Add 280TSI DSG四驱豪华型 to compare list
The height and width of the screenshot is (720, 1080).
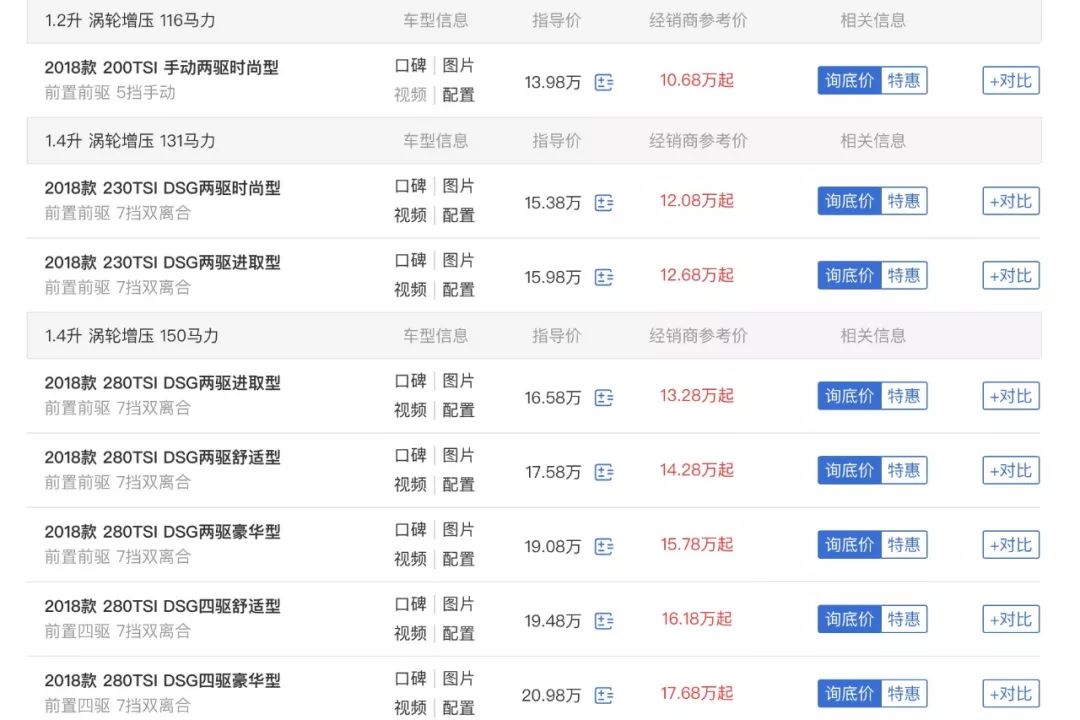click(1010, 693)
